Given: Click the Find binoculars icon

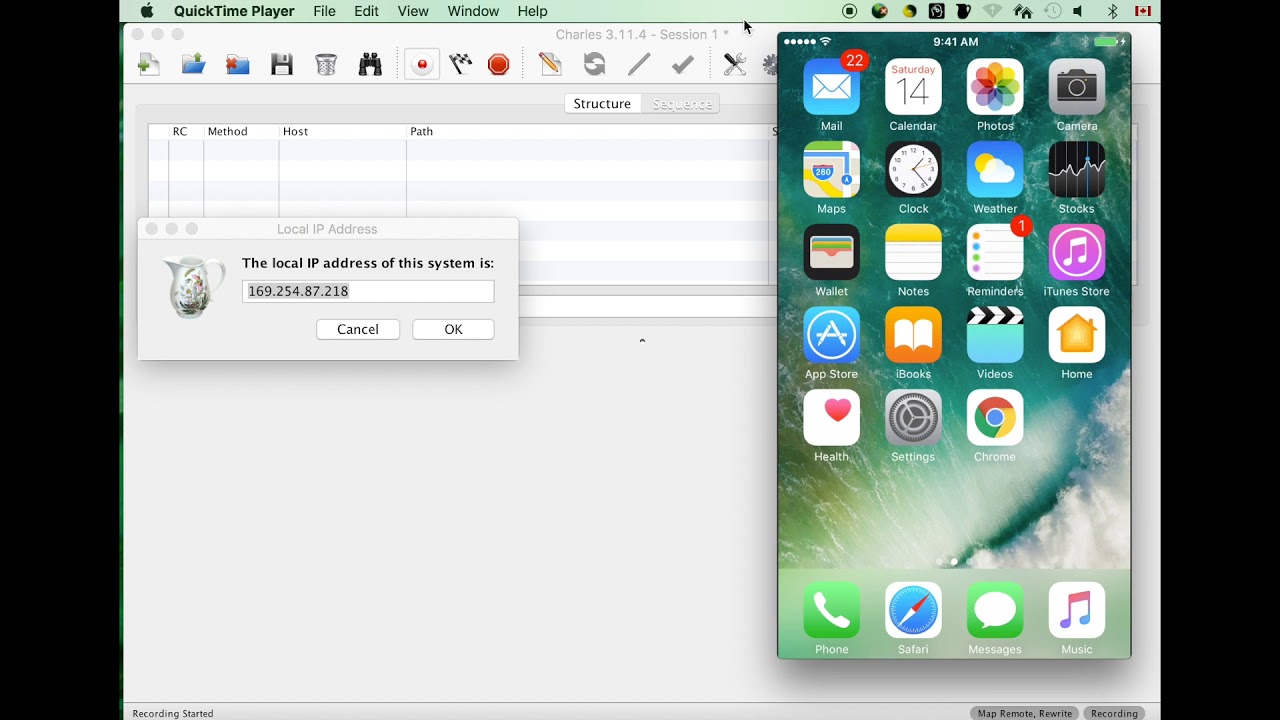Looking at the screenshot, I should coord(370,65).
